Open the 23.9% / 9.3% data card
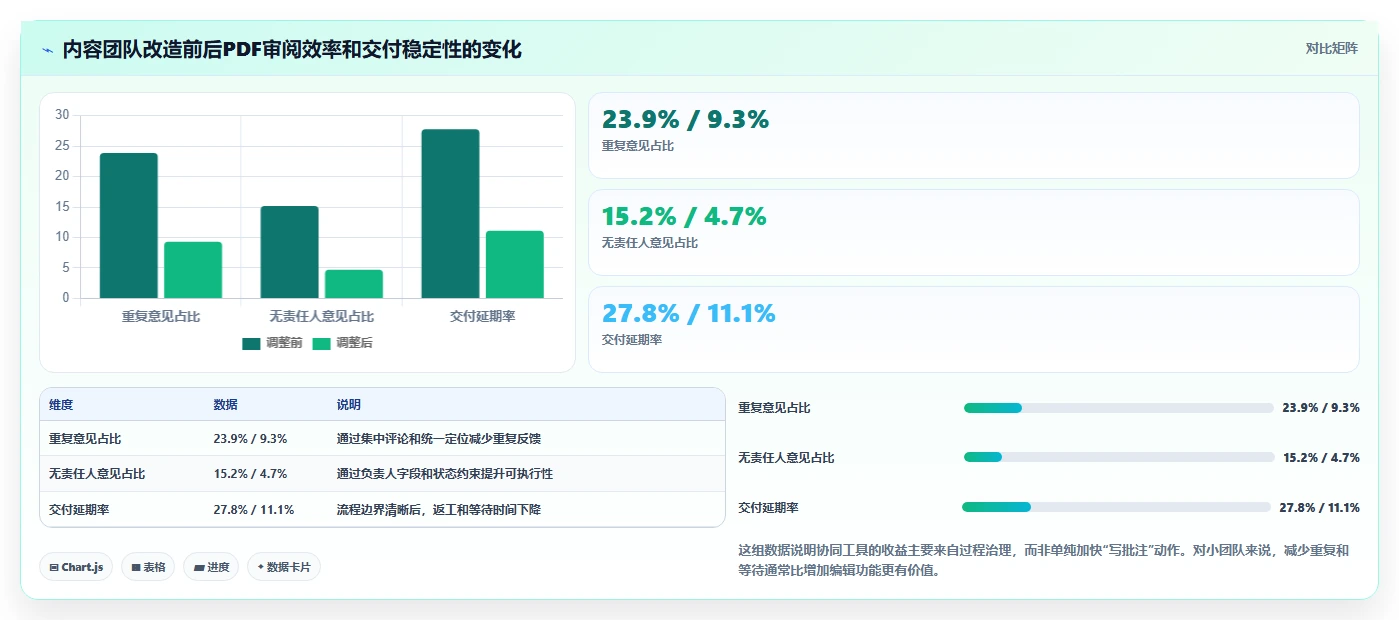 click(974, 136)
